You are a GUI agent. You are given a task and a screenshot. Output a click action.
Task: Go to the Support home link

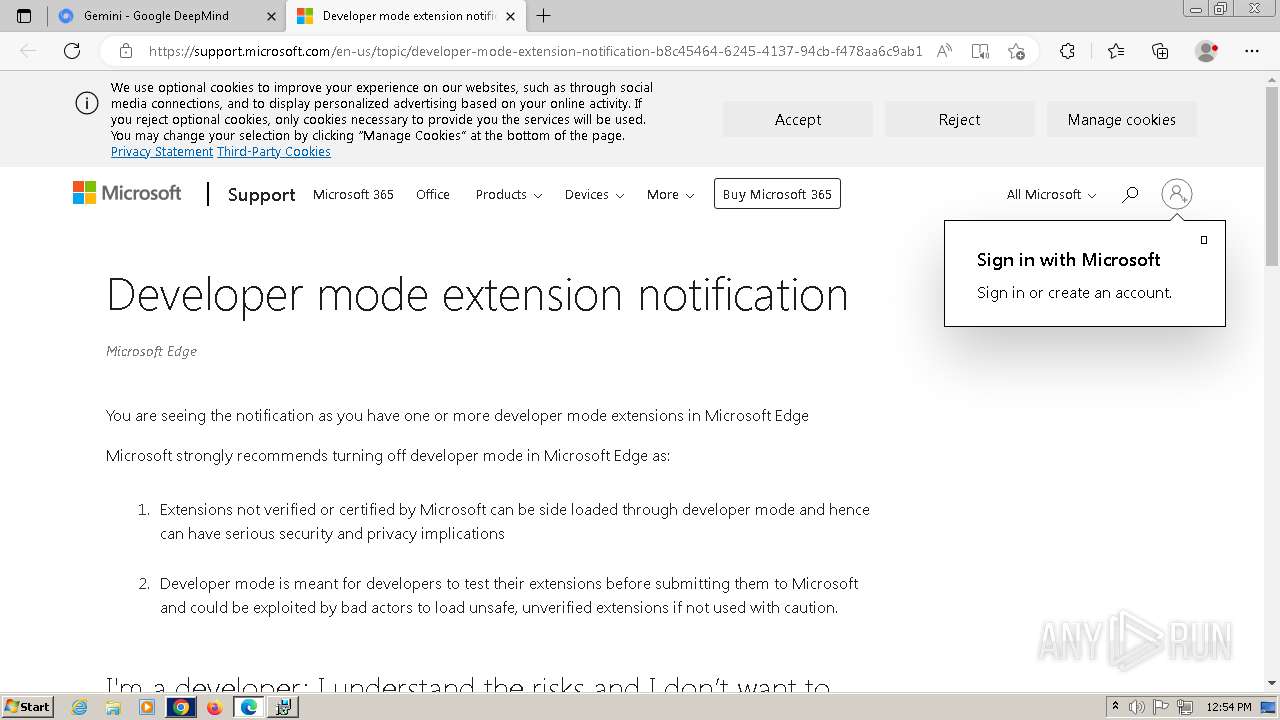coord(261,195)
